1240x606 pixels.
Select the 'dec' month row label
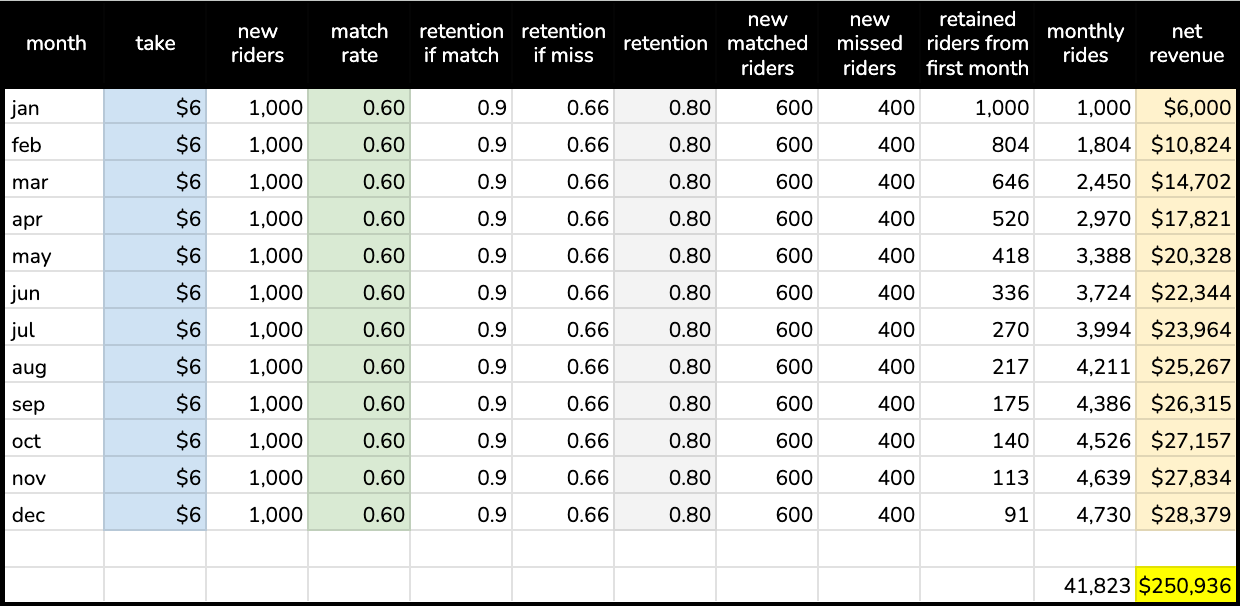tap(54, 515)
